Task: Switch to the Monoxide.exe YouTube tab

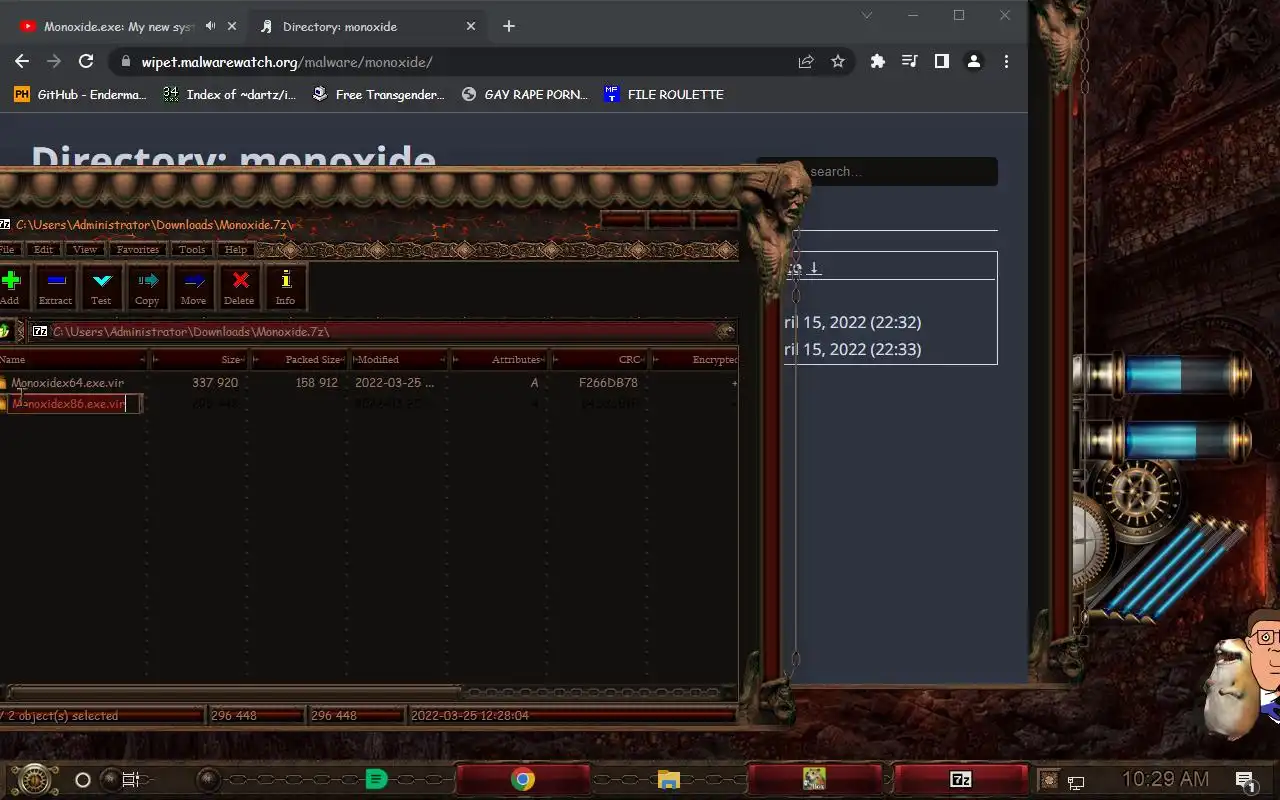Action: tap(118, 27)
